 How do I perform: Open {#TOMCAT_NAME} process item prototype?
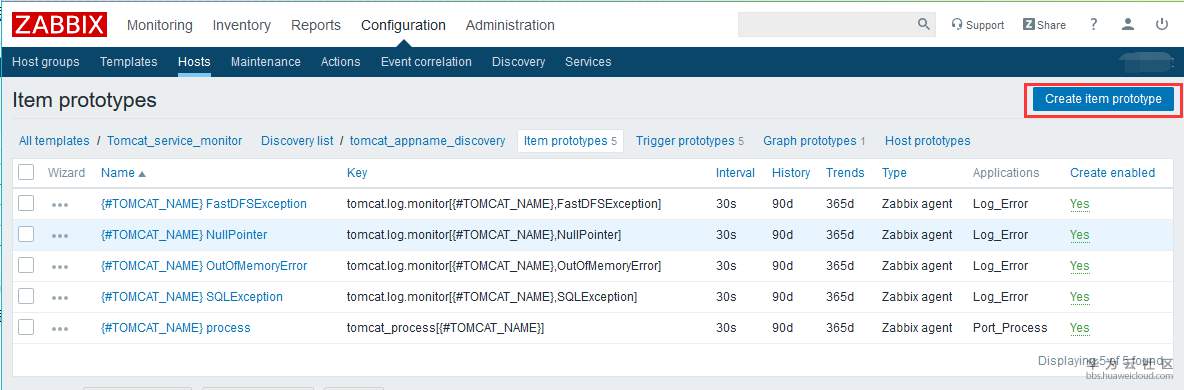(175, 328)
